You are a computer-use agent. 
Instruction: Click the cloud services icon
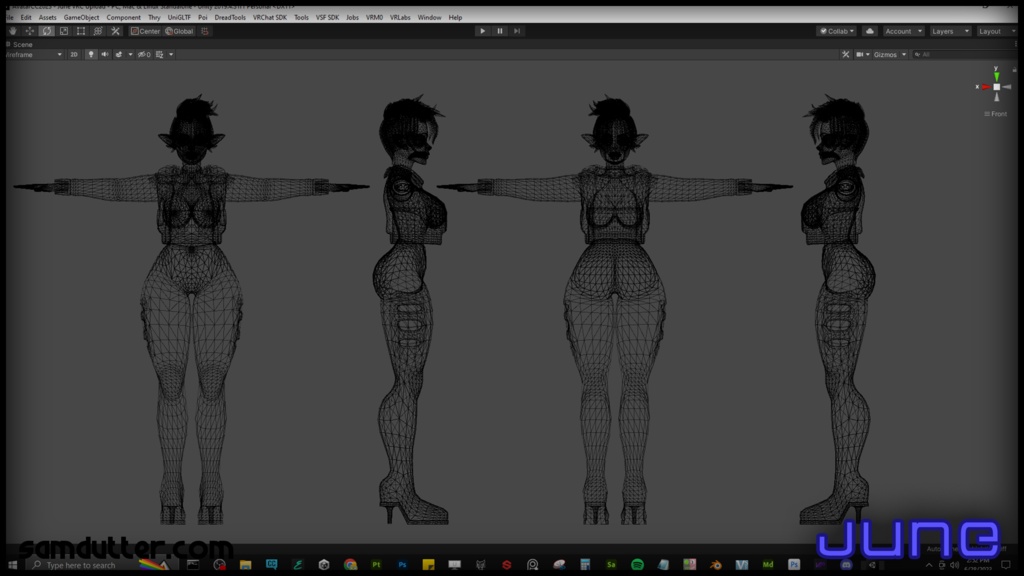tap(869, 31)
